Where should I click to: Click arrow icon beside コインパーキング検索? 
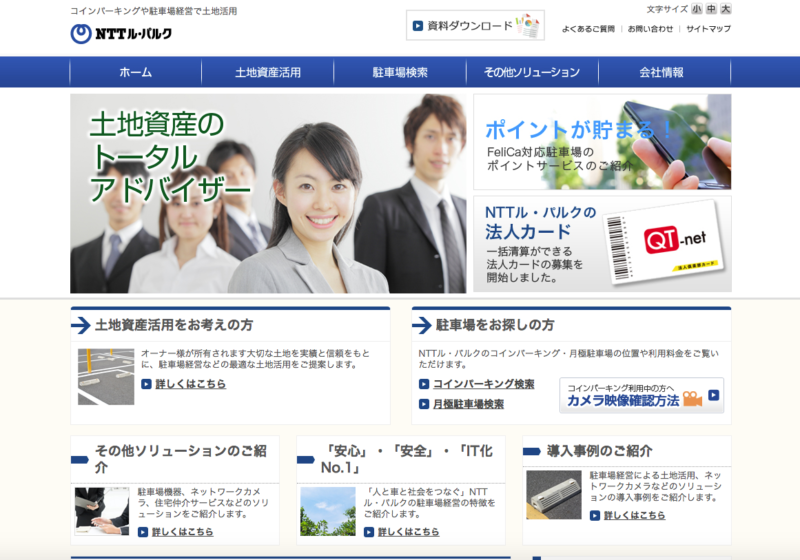click(x=424, y=384)
